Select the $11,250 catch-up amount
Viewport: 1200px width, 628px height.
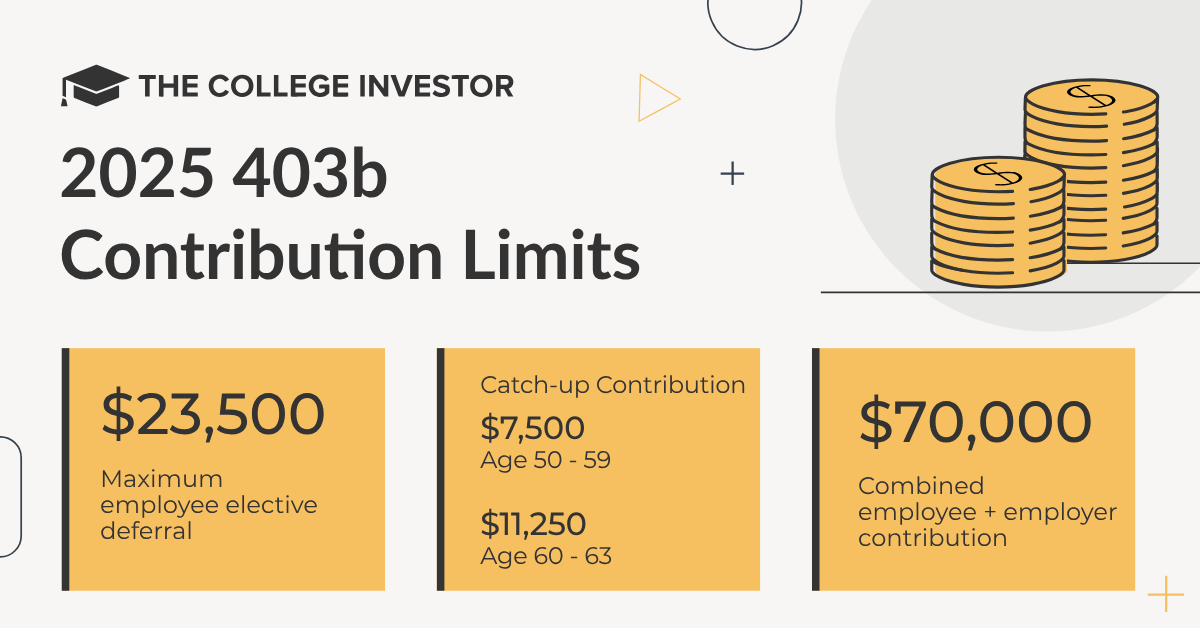(x=533, y=524)
